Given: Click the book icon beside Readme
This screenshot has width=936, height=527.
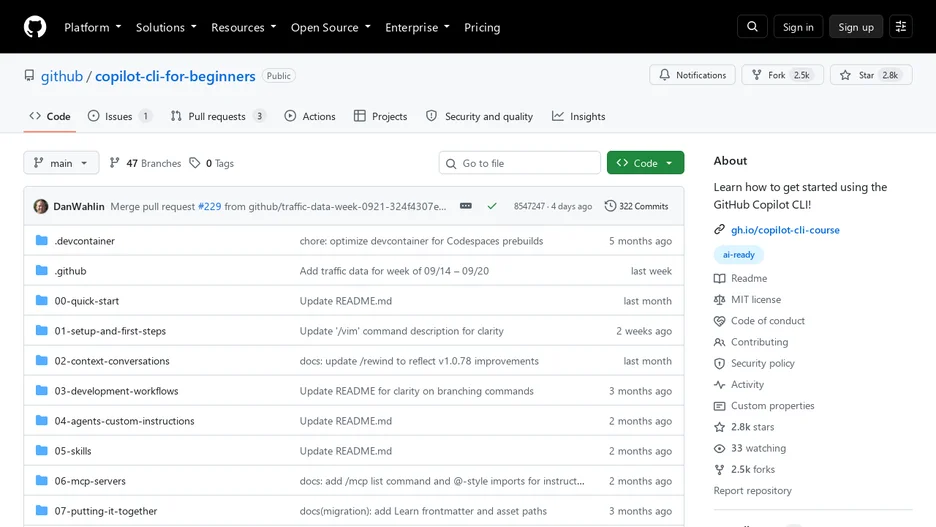Looking at the screenshot, I should (719, 279).
